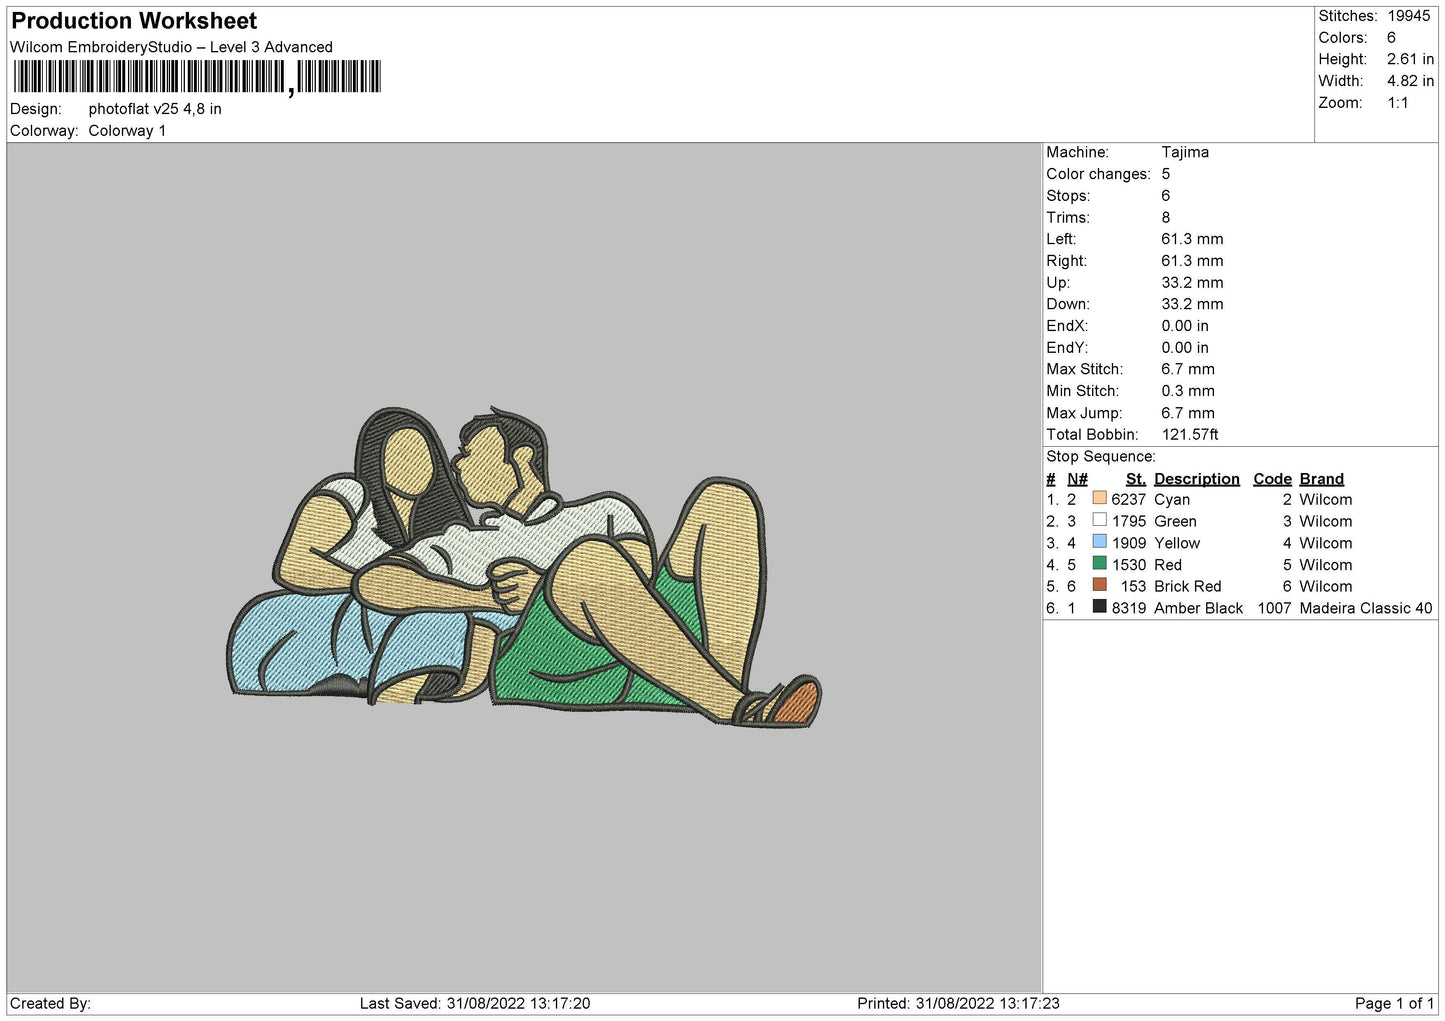Click the Brick Red thread swatch
Screen dimensions: 1445x1021
1100,585
